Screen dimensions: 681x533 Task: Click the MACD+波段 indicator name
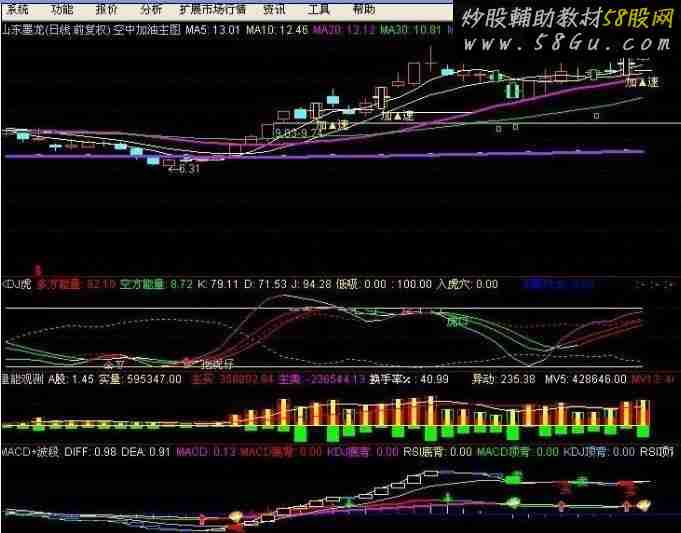pyautogui.click(x=29, y=452)
